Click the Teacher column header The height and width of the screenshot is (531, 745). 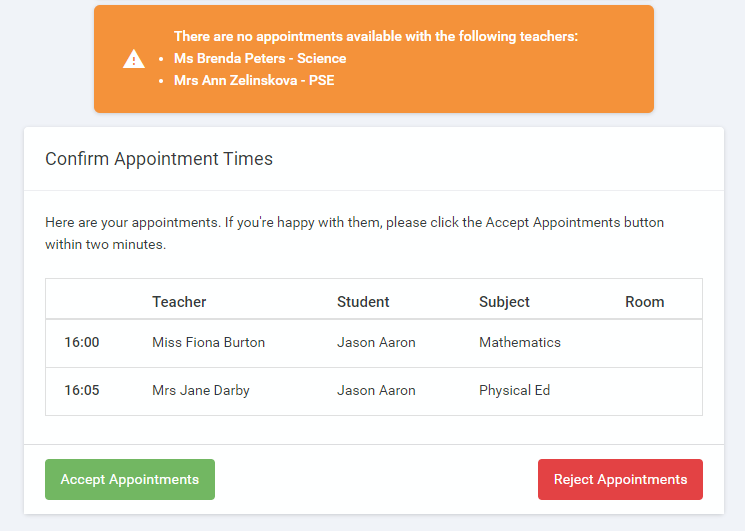pos(179,301)
